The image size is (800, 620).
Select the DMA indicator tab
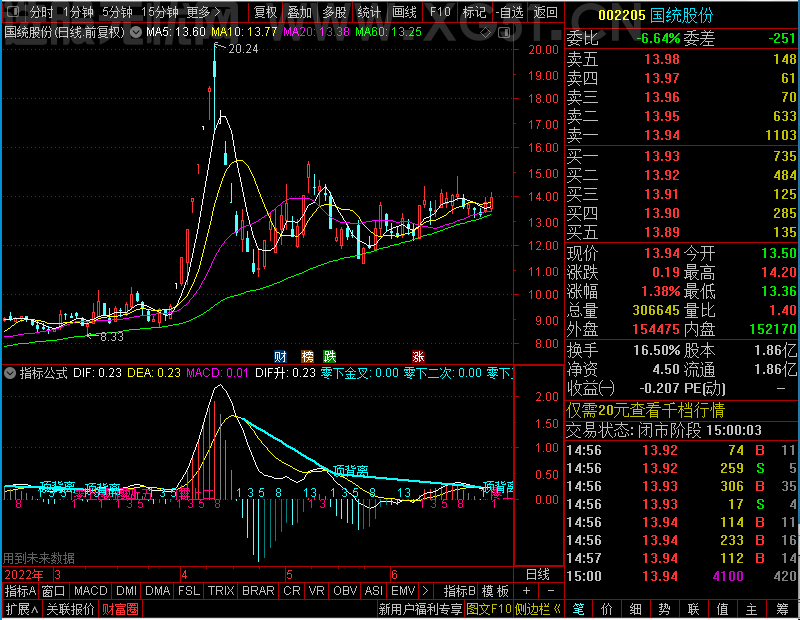158,591
